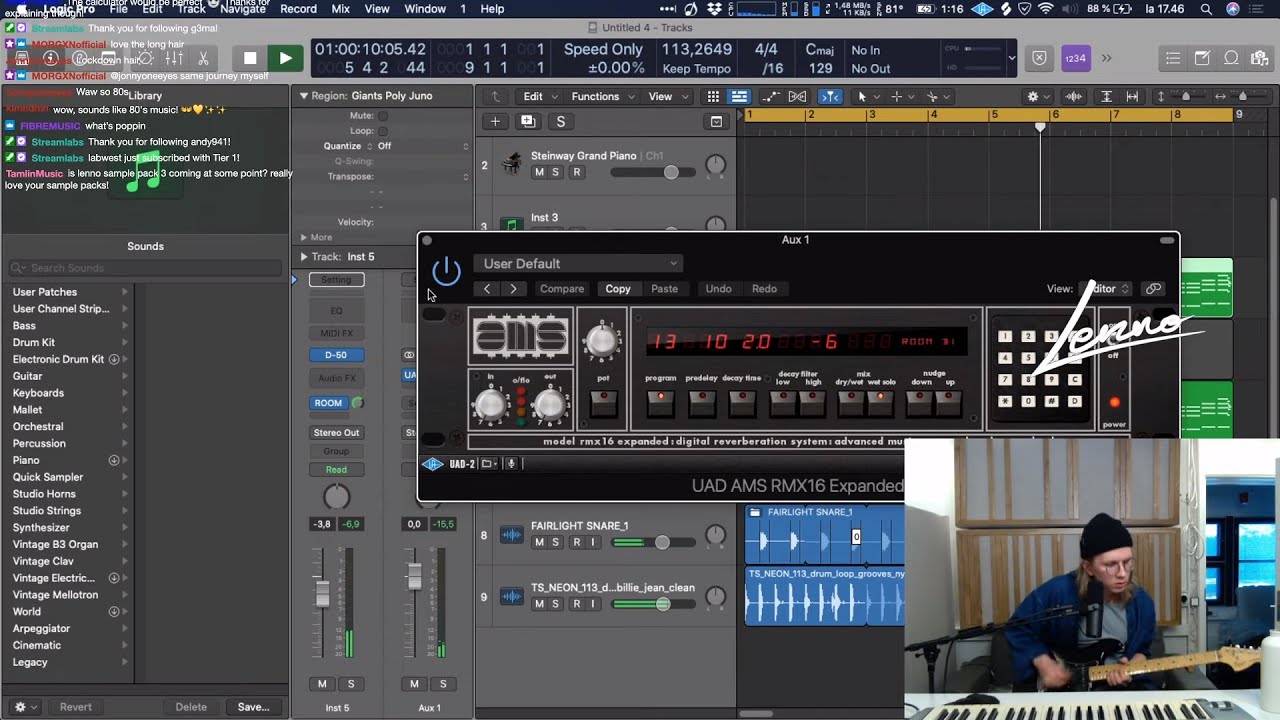Expand the Track Inst 5 triangle
Viewport: 1280px width, 720px height.
(x=304, y=257)
